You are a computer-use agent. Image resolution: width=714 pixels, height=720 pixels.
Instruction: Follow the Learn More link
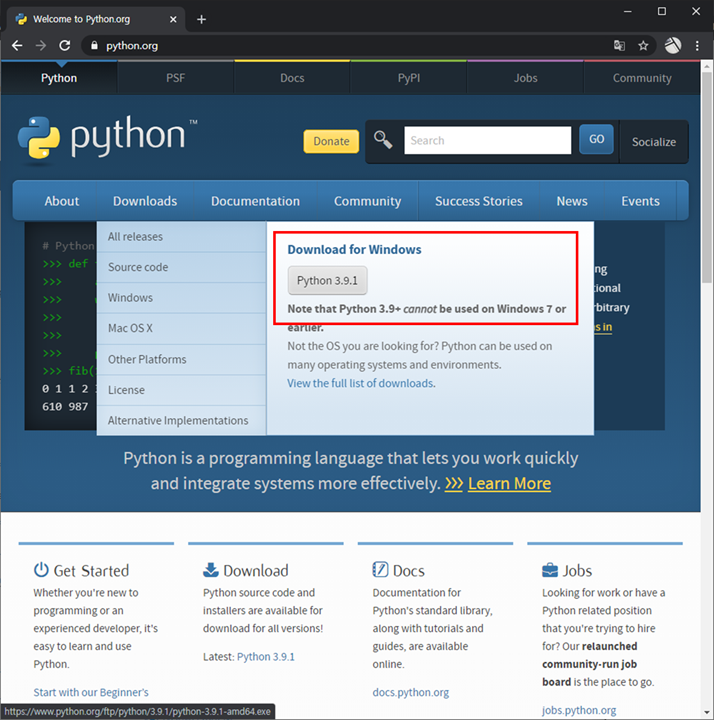pyautogui.click(x=509, y=484)
